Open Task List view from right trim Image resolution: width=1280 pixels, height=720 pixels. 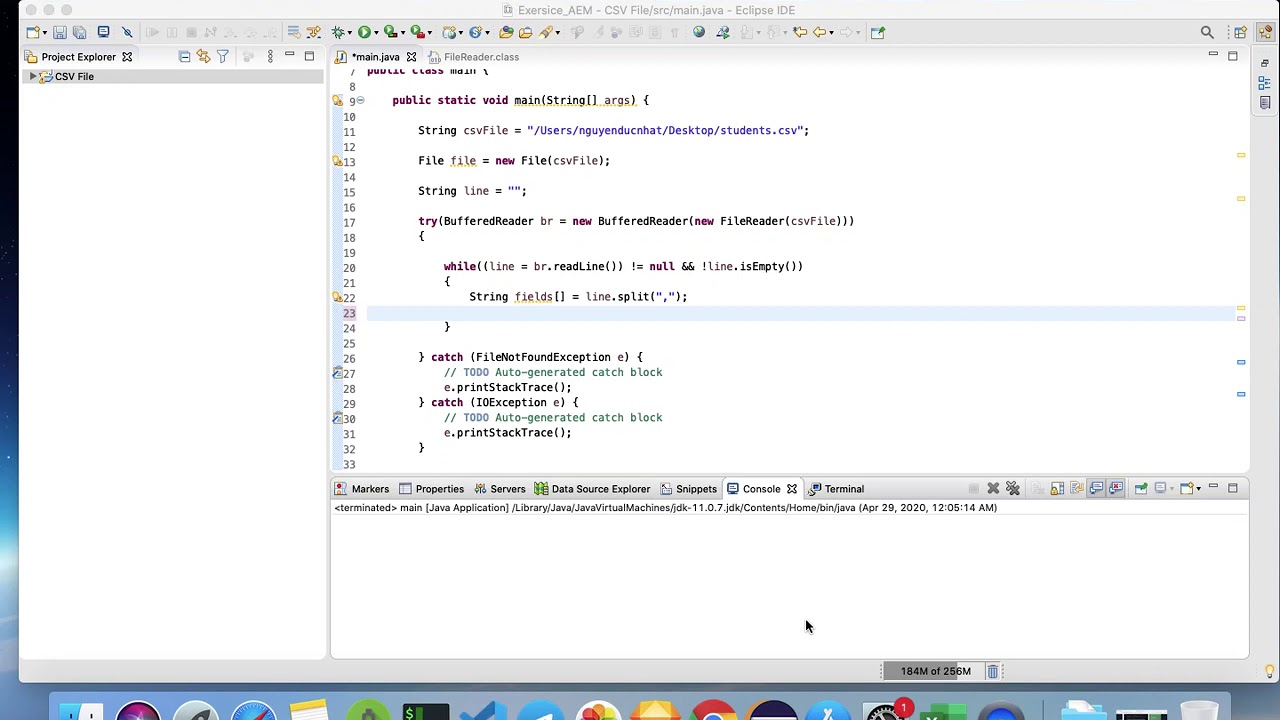tap(1265, 103)
